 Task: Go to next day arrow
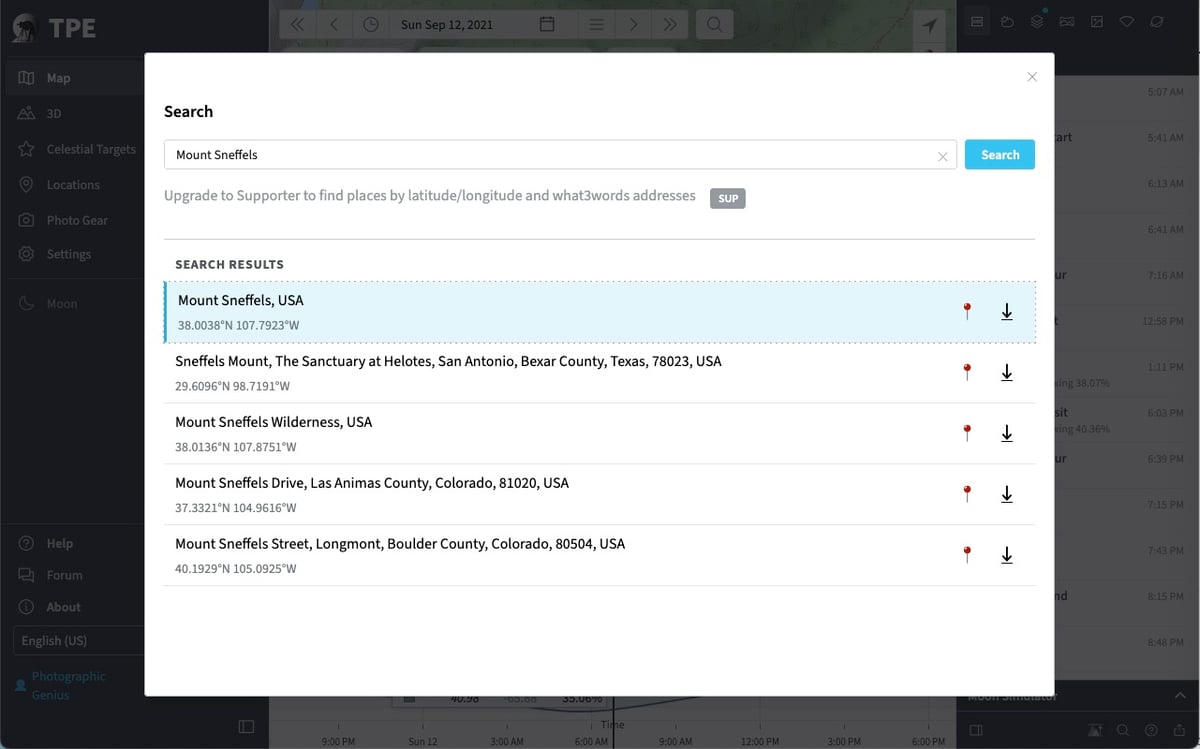point(632,25)
